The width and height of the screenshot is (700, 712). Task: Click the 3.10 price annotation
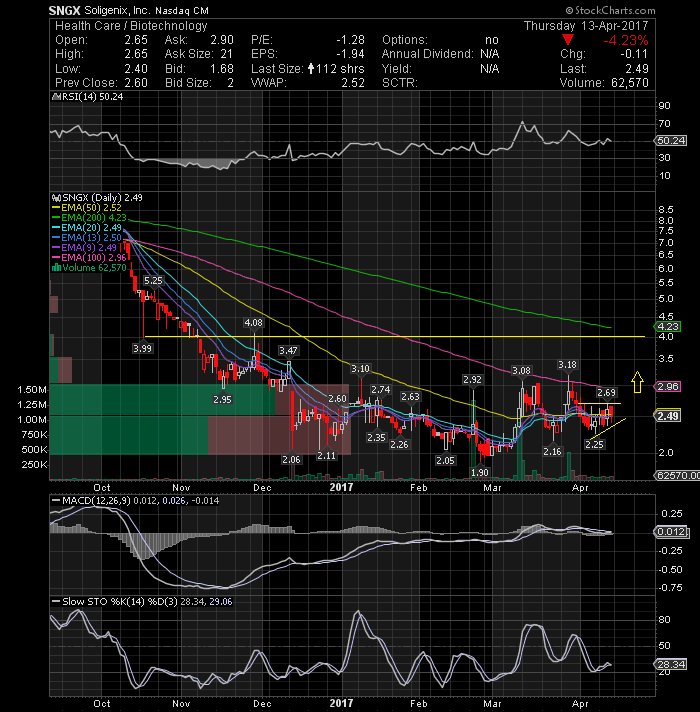tap(360, 368)
